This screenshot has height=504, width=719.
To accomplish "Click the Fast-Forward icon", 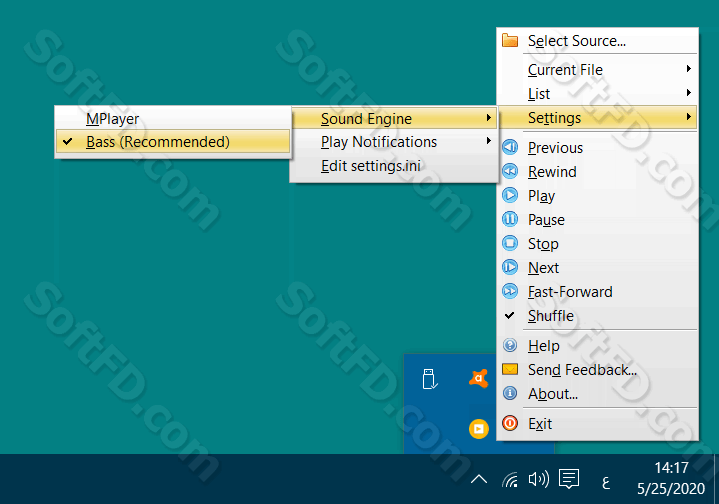I will pos(510,291).
